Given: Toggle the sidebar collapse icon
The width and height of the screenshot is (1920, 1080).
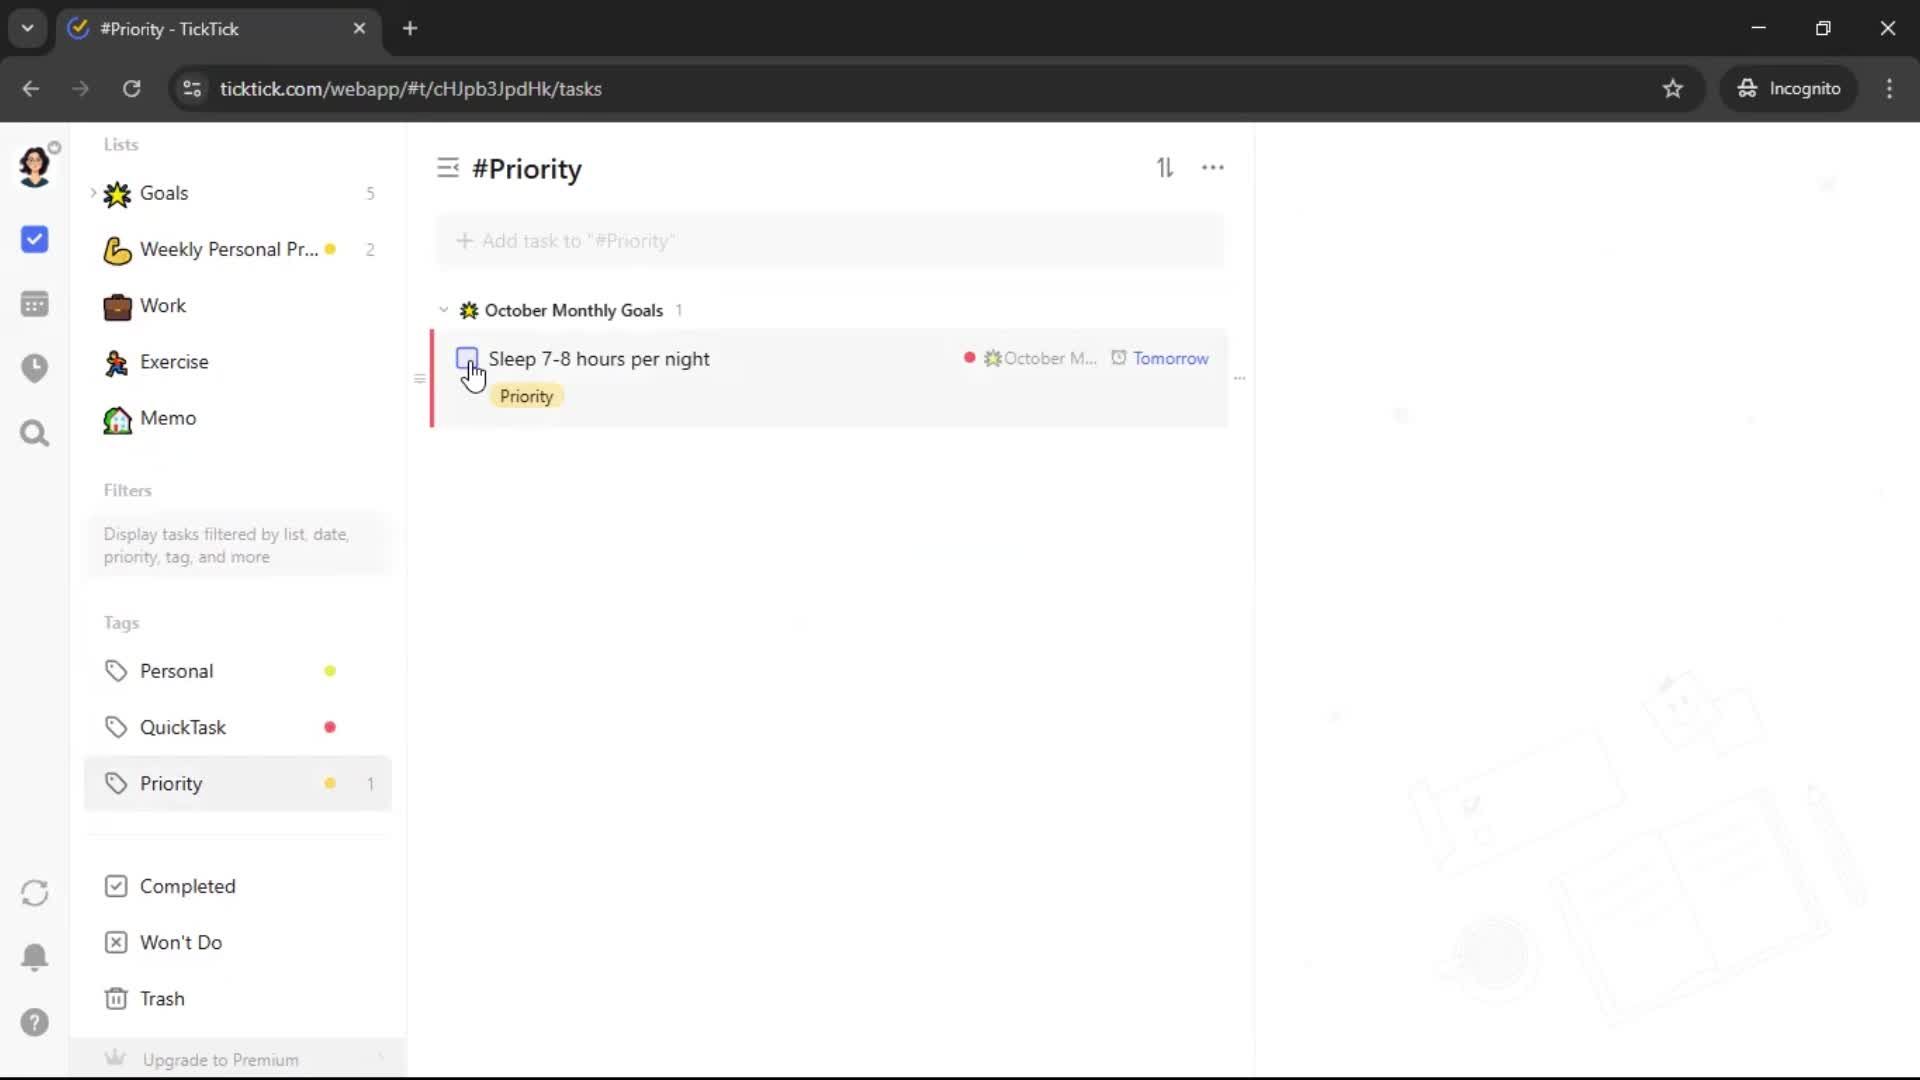Looking at the screenshot, I should pyautogui.click(x=447, y=168).
